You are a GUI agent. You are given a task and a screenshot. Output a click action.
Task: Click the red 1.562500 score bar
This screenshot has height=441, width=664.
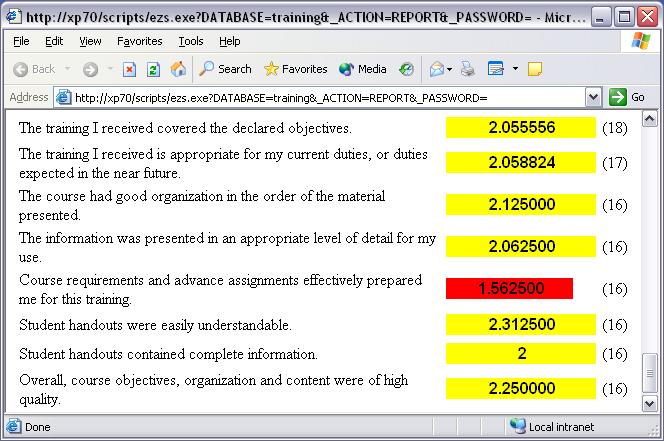click(509, 288)
